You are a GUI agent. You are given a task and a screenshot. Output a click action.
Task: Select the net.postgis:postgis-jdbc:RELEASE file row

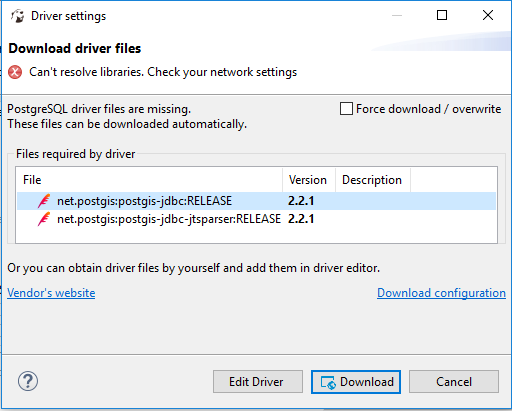[x=256, y=201]
